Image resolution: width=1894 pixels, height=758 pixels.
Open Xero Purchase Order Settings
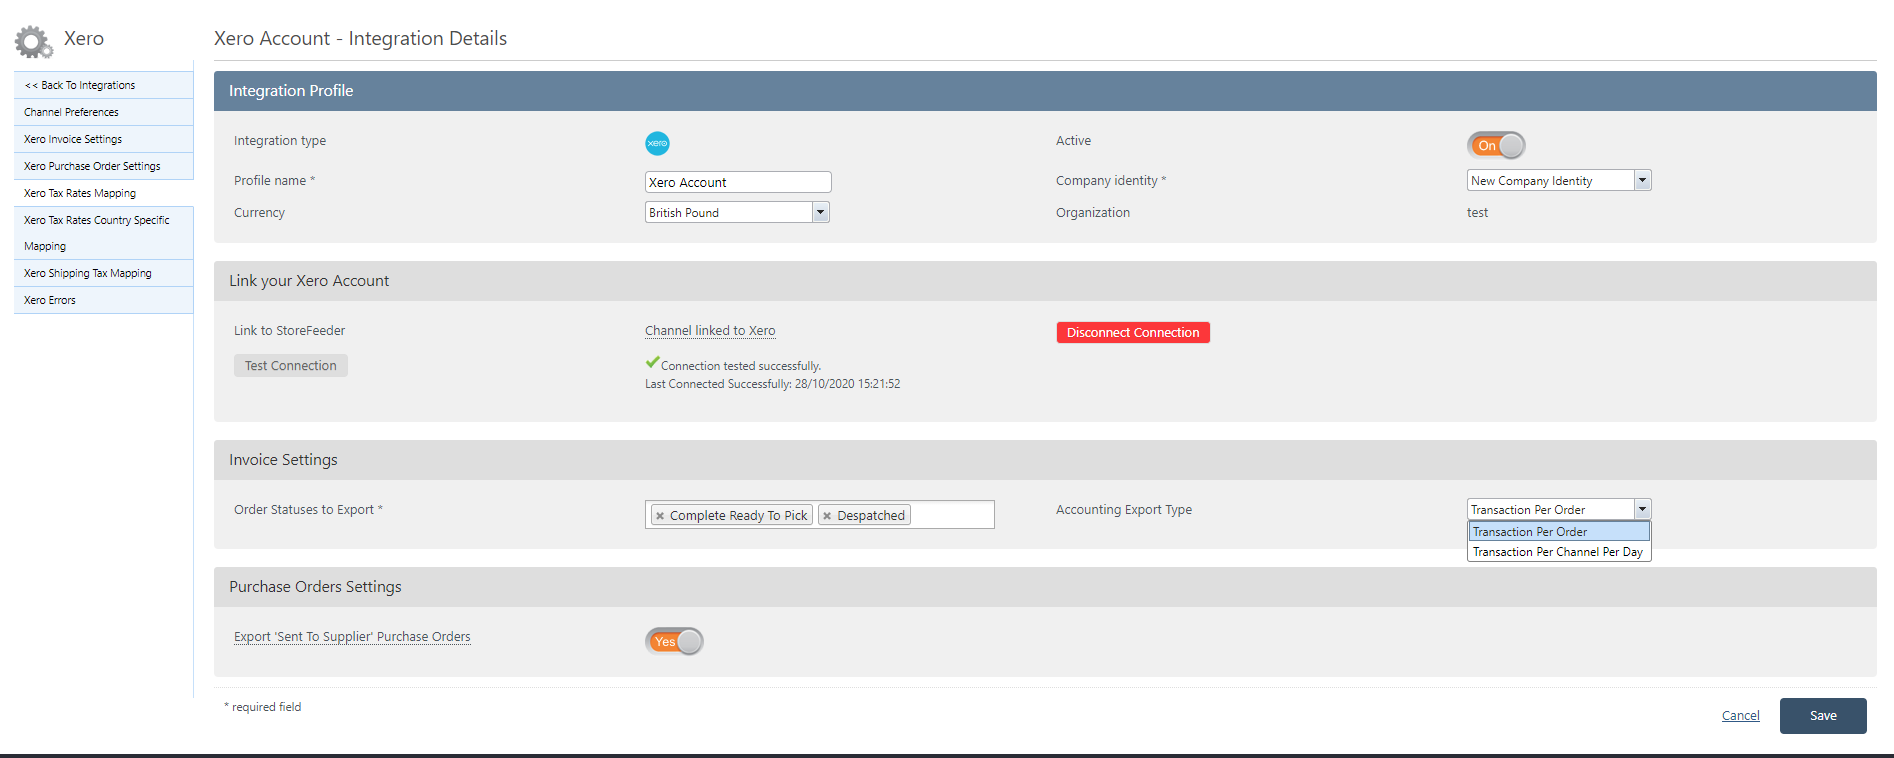[x=103, y=166]
